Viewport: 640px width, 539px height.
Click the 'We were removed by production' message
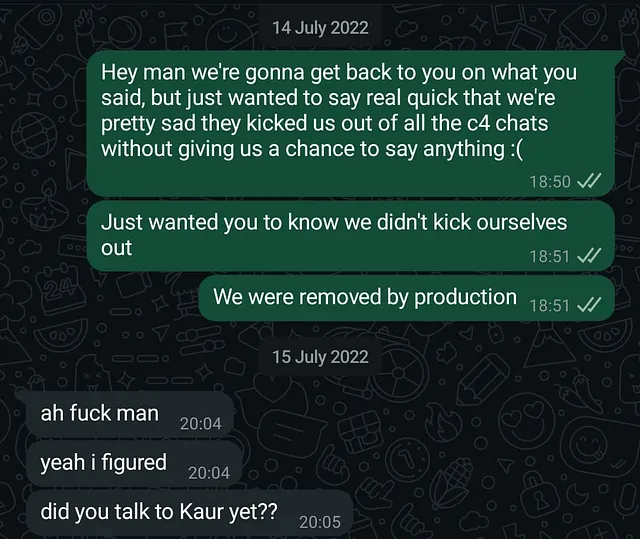[364, 297]
